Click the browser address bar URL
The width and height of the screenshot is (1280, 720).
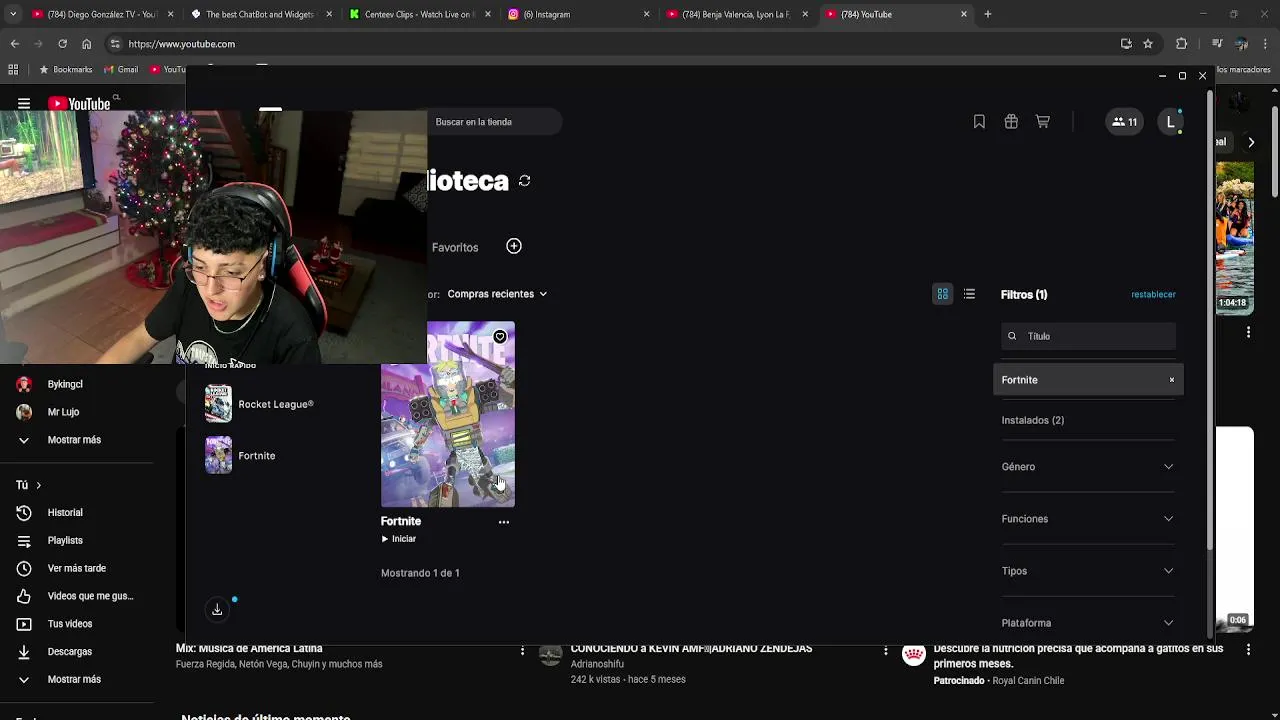pyautogui.click(x=182, y=44)
